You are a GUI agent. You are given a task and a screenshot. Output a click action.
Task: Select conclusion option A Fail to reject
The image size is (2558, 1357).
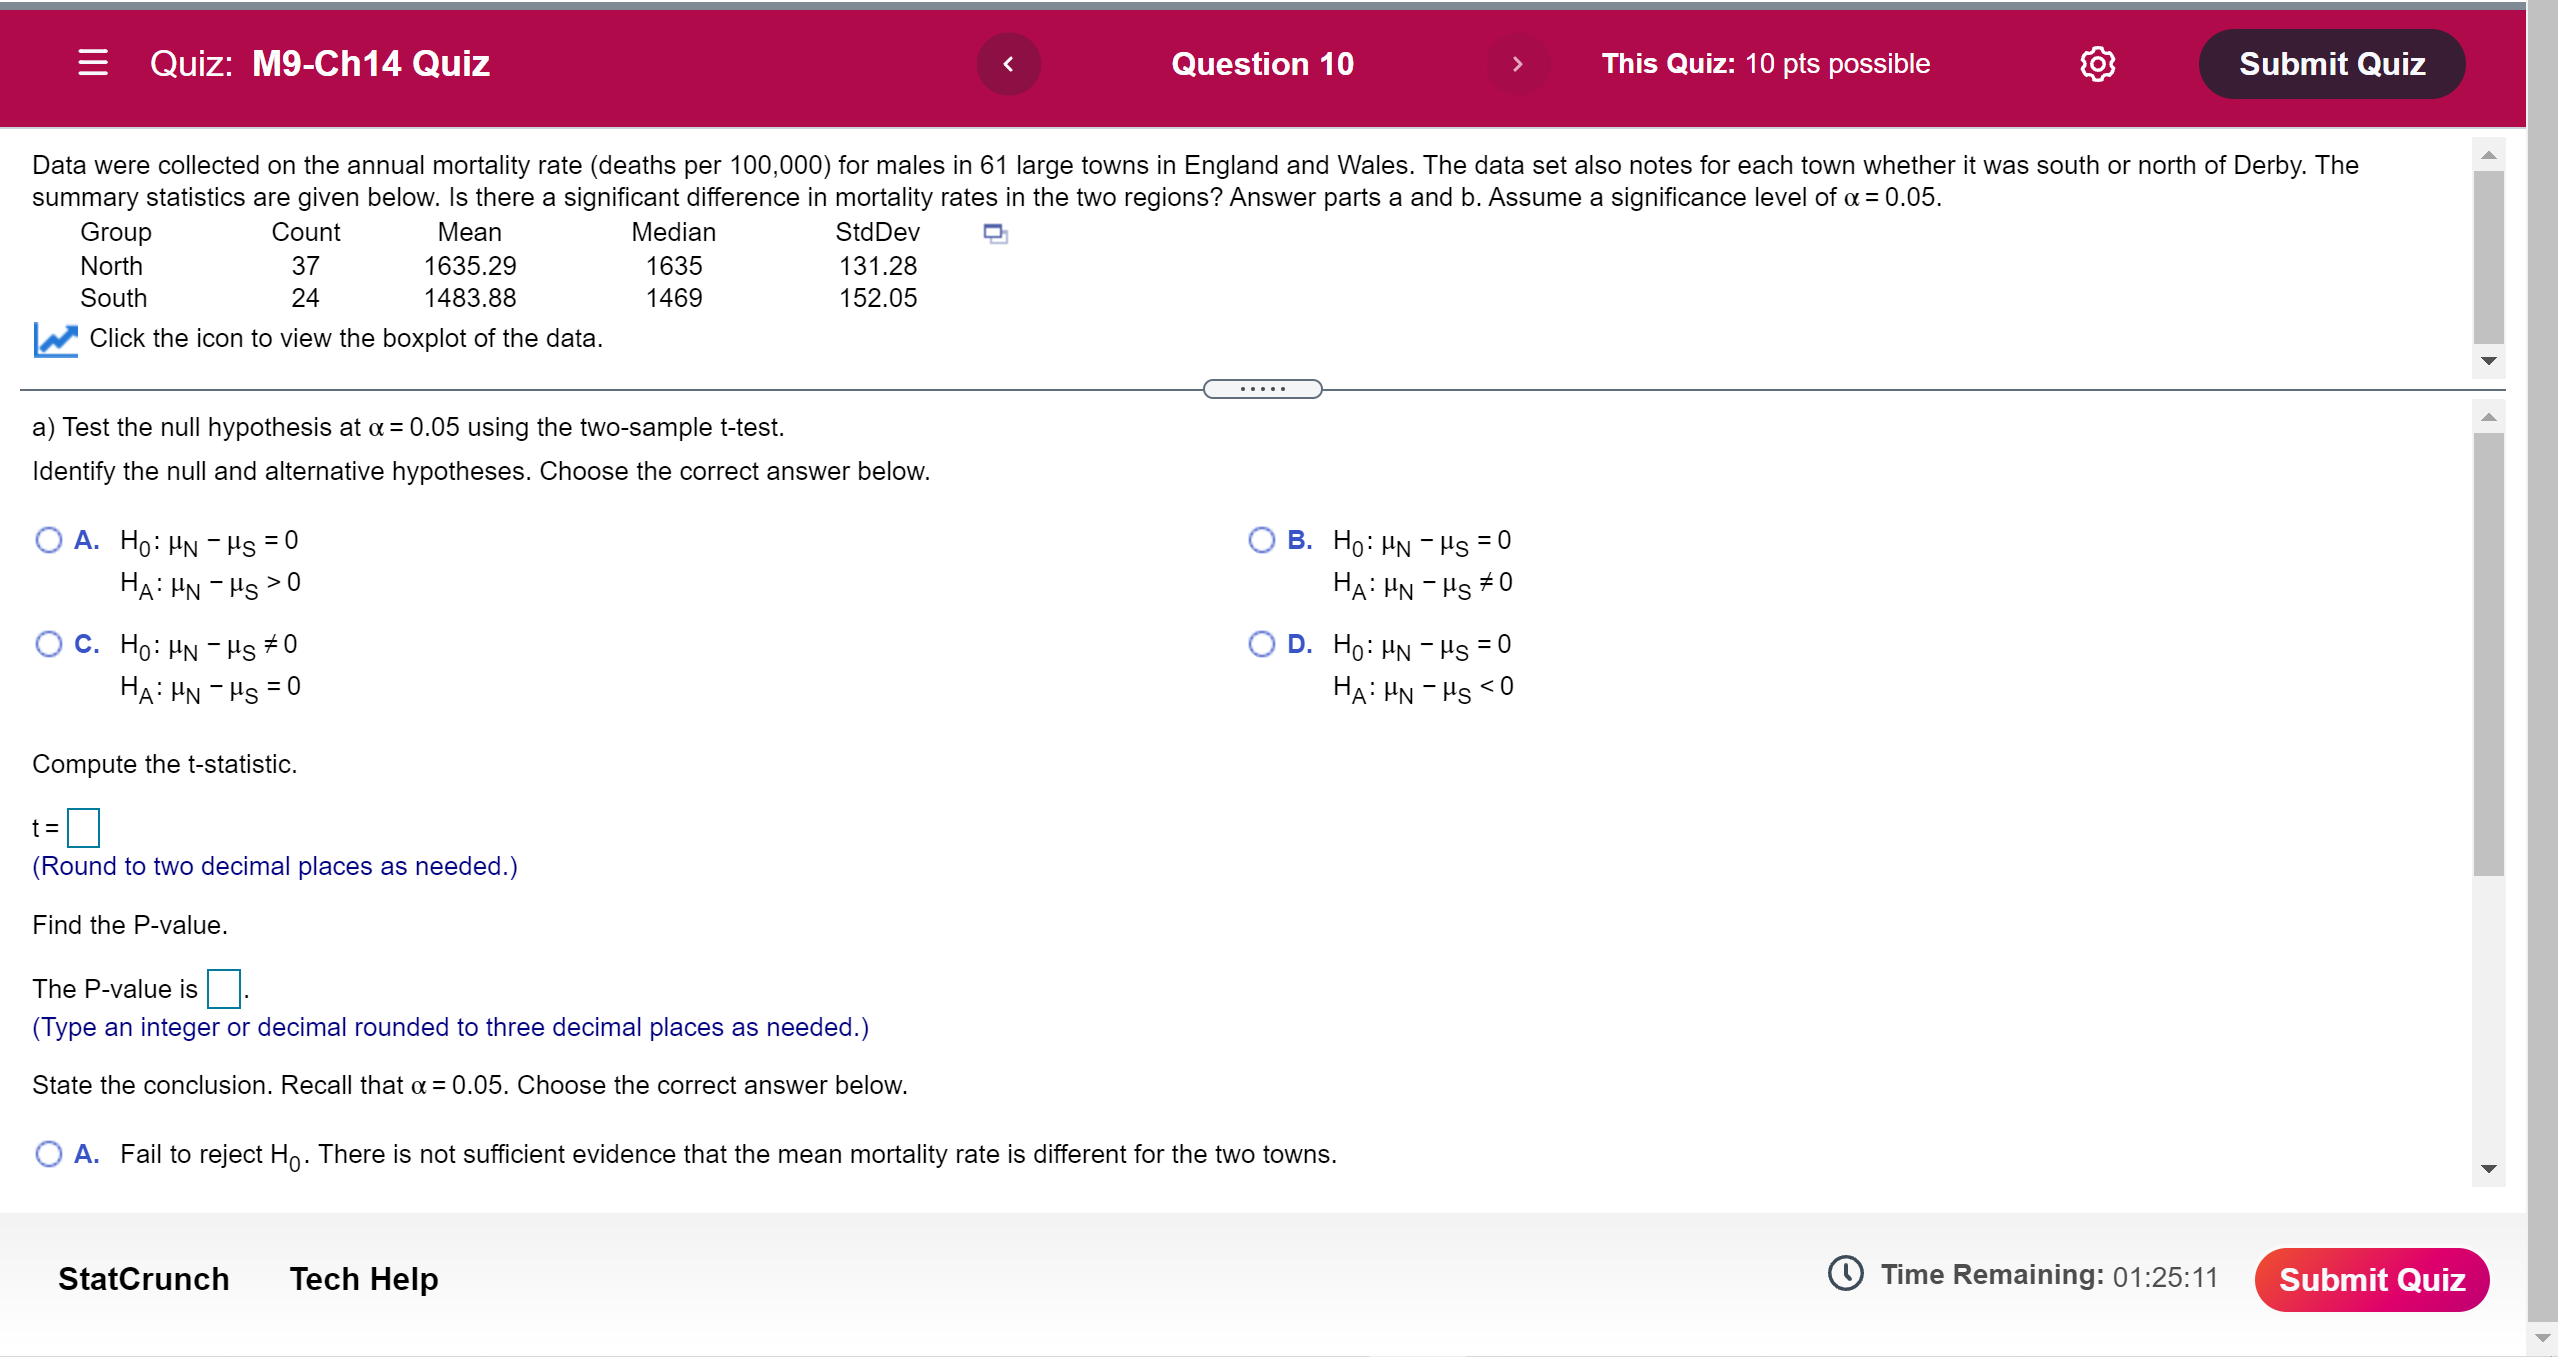pos(49,1154)
